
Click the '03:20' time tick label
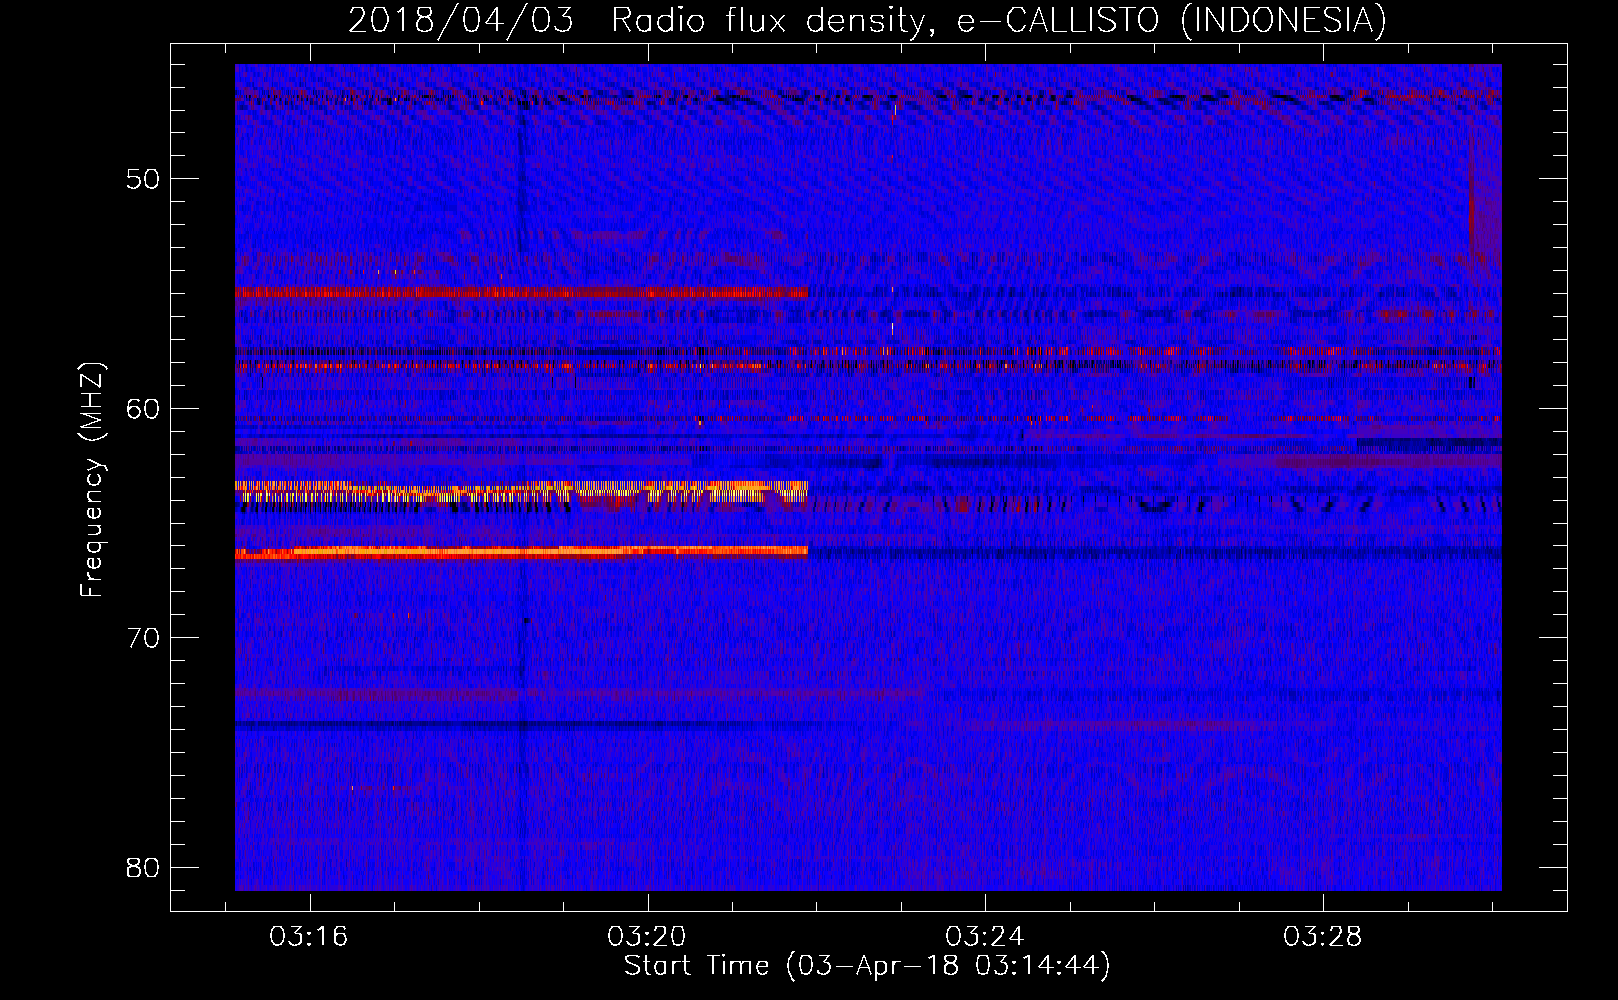pos(647,937)
